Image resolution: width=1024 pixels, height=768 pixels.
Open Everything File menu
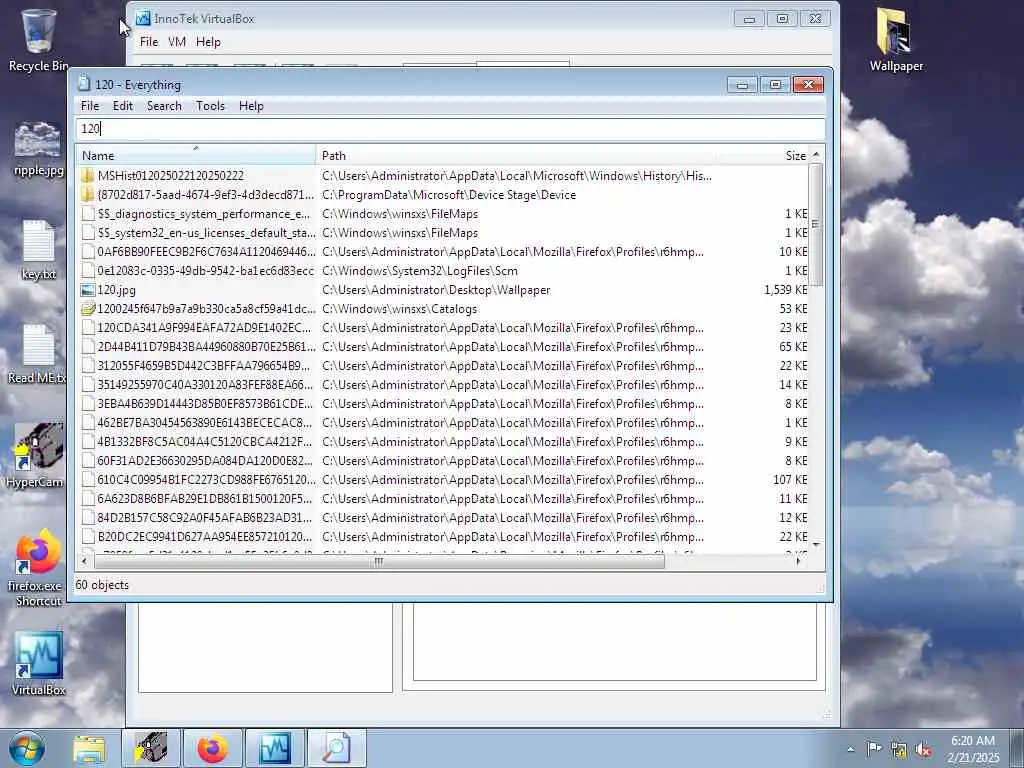90,106
